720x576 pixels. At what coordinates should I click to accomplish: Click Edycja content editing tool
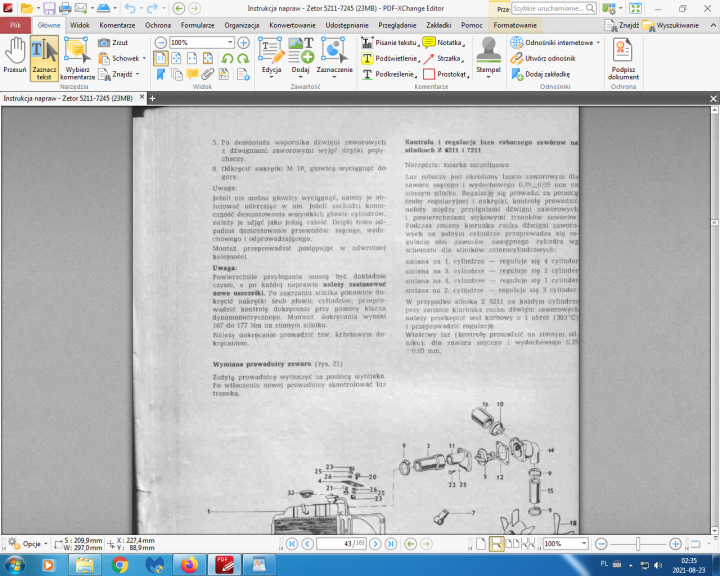[271, 57]
